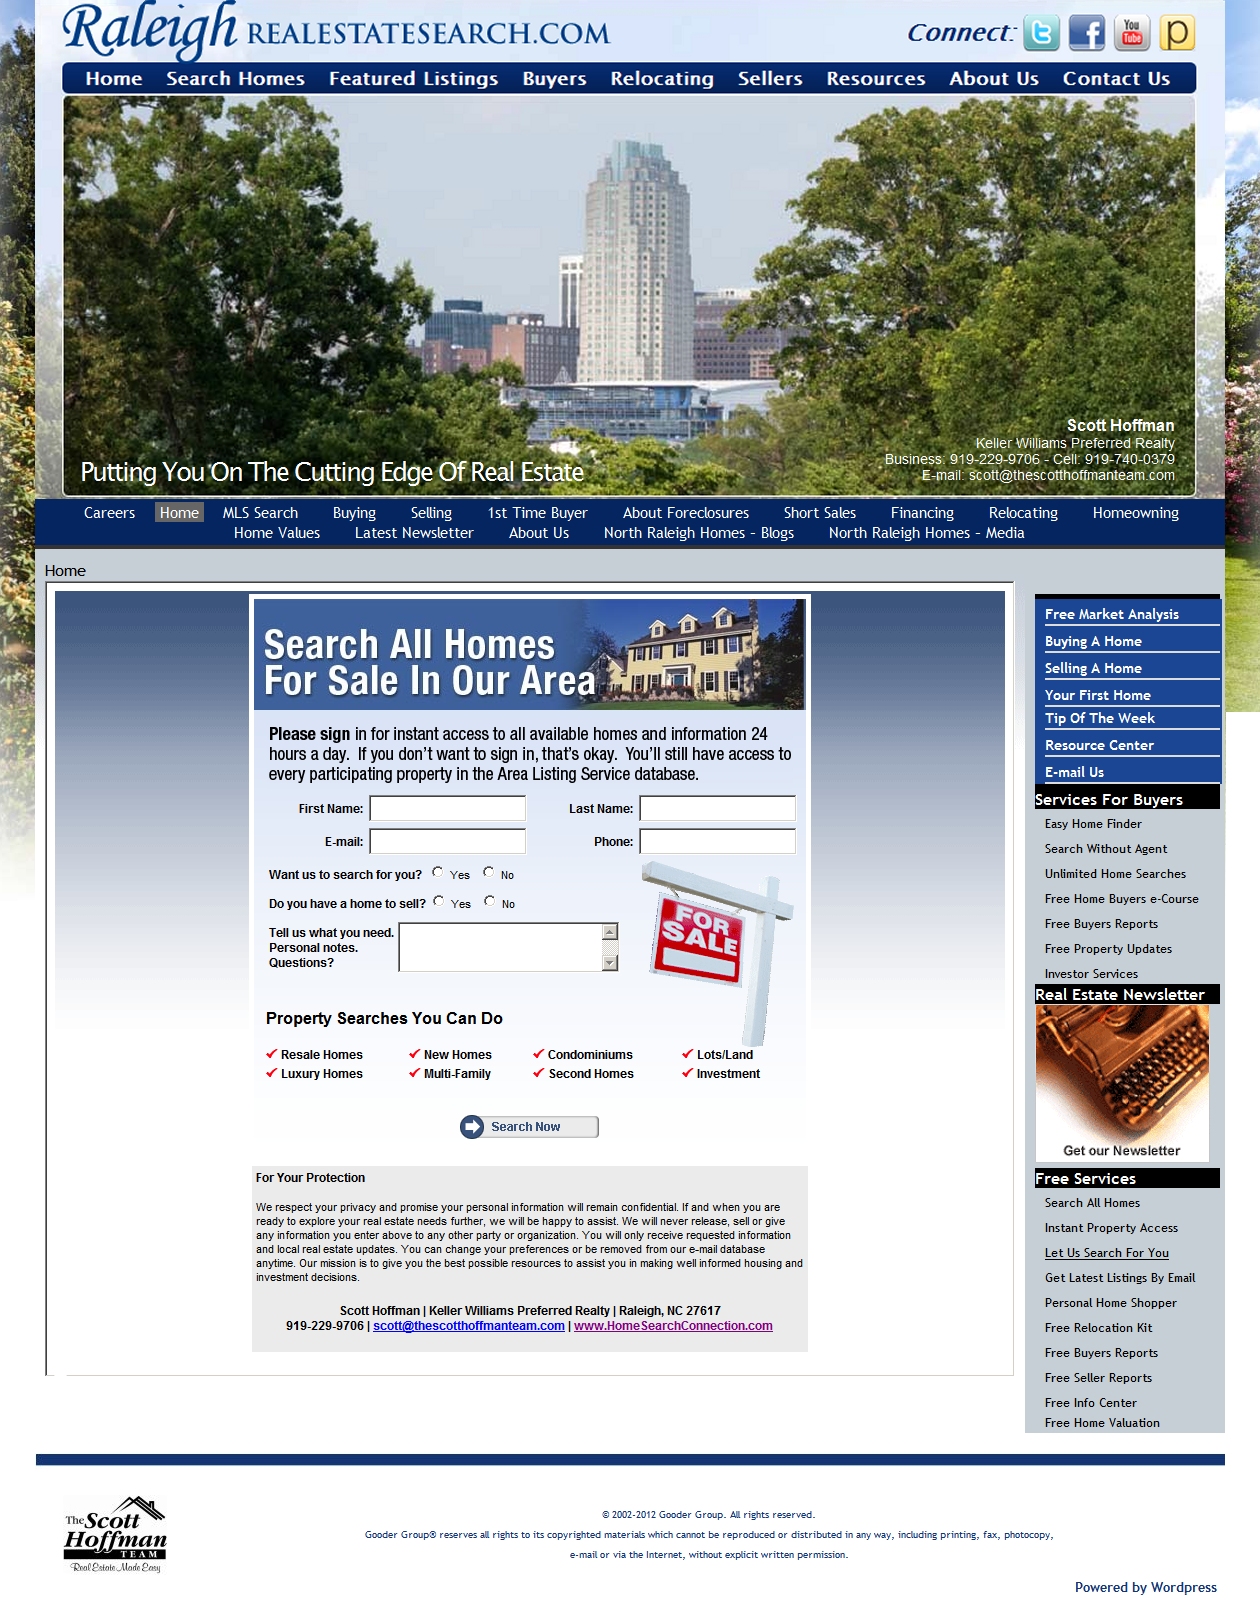Open Free Market Analysis sidebar link
Viewport: 1260px width, 1617px height.
tap(1112, 614)
